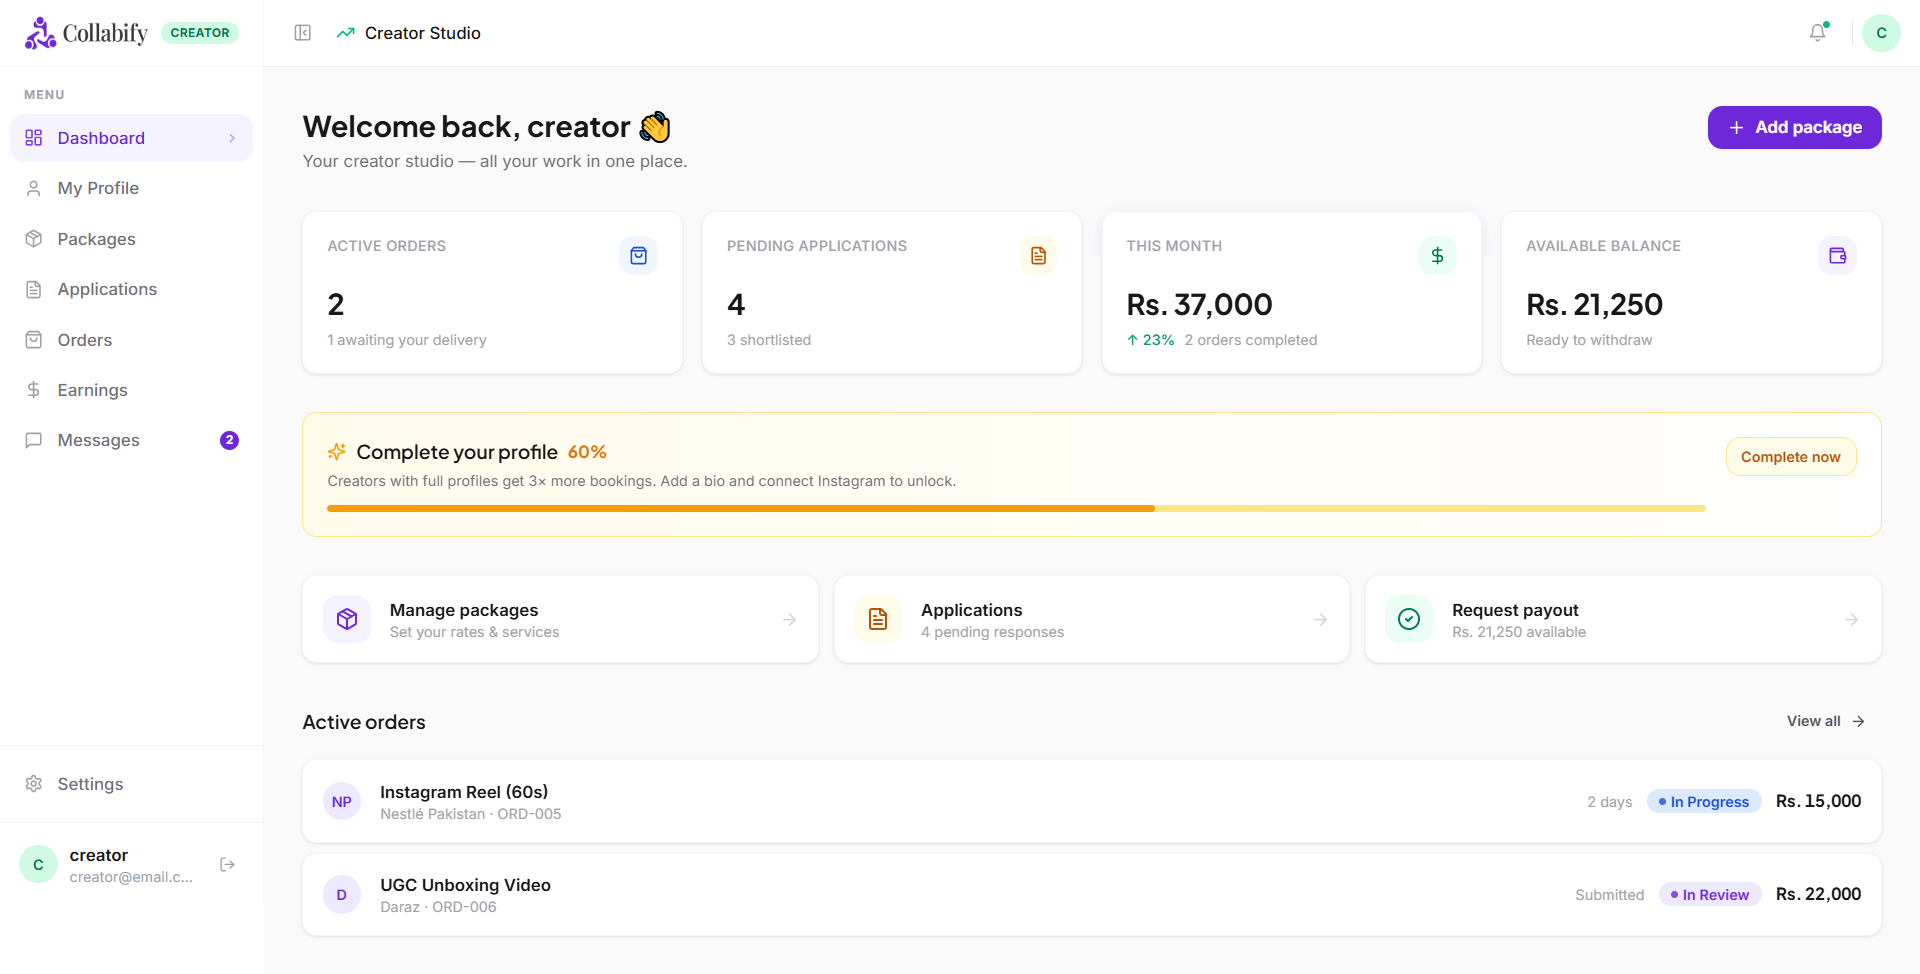Click the This Month dollar icon
Image resolution: width=1920 pixels, height=974 pixels.
click(x=1437, y=256)
